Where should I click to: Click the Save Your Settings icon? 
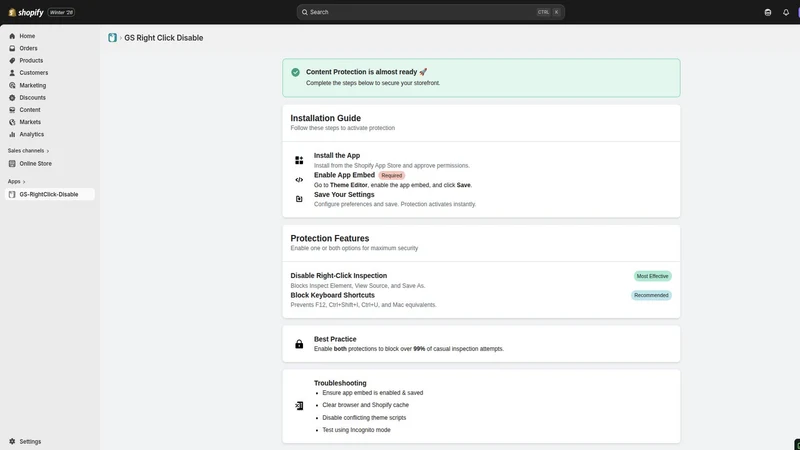pos(299,199)
